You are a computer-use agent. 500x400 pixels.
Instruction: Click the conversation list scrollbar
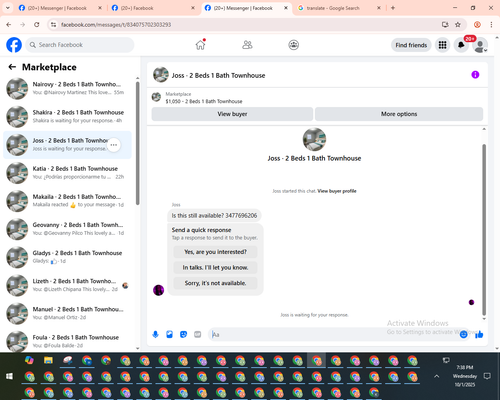(137, 143)
